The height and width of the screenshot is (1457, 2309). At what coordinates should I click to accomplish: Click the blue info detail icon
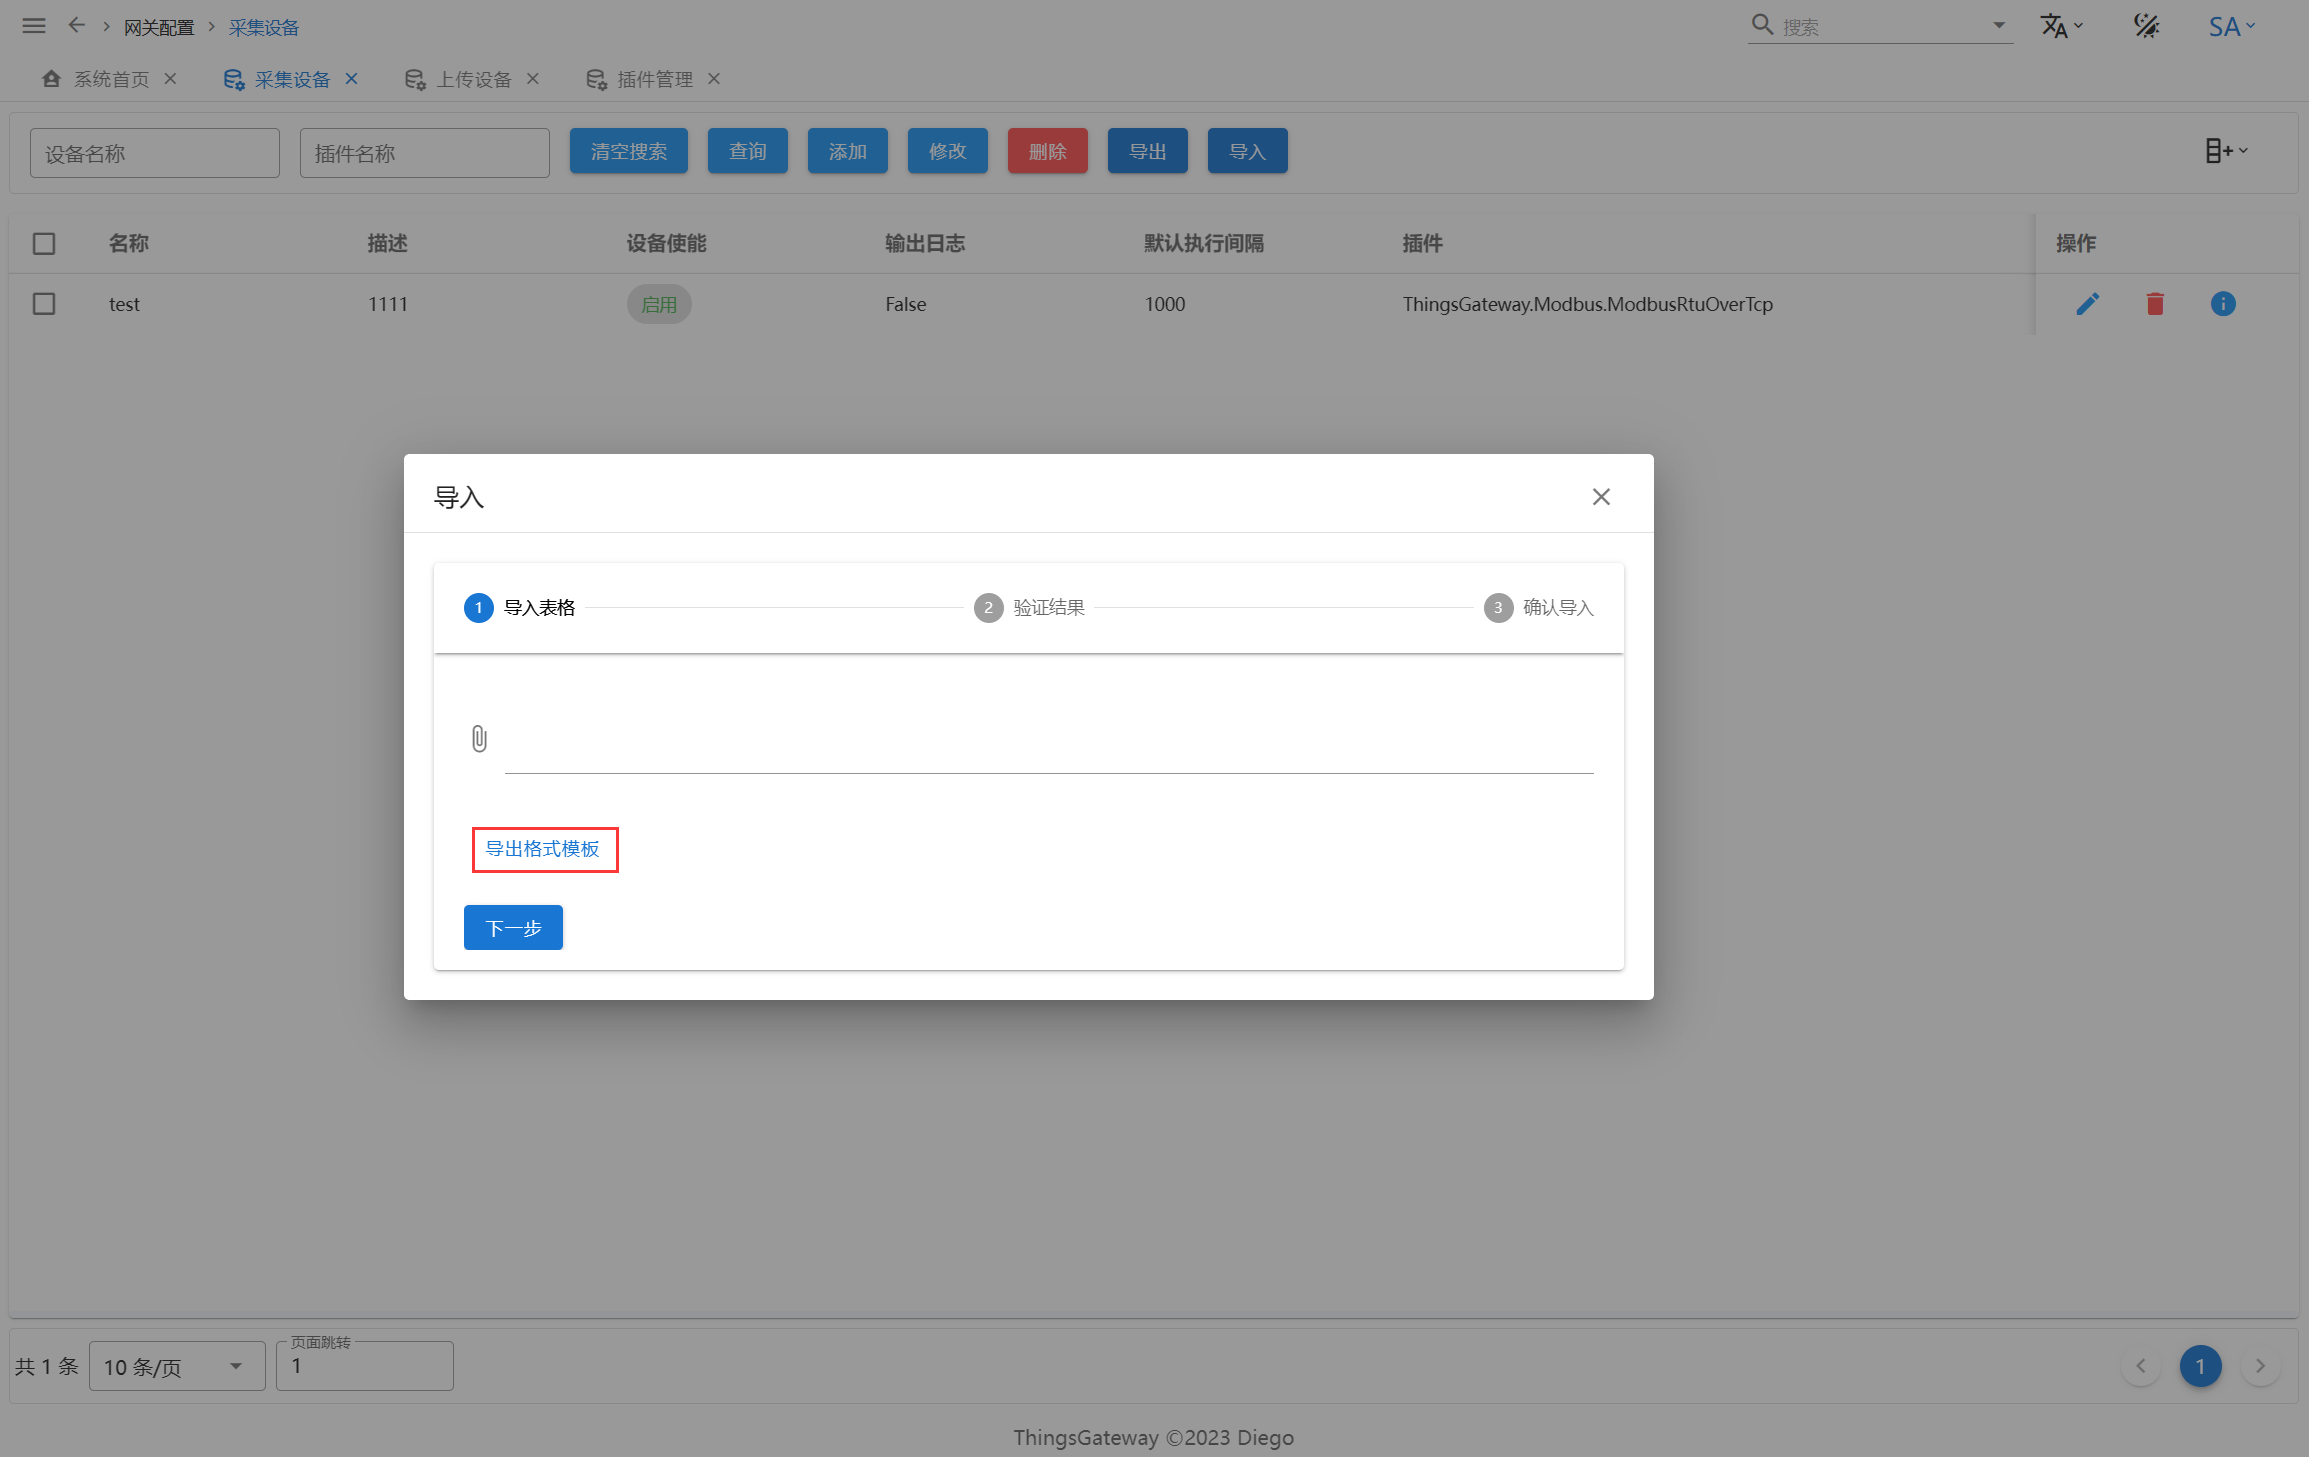point(2223,304)
